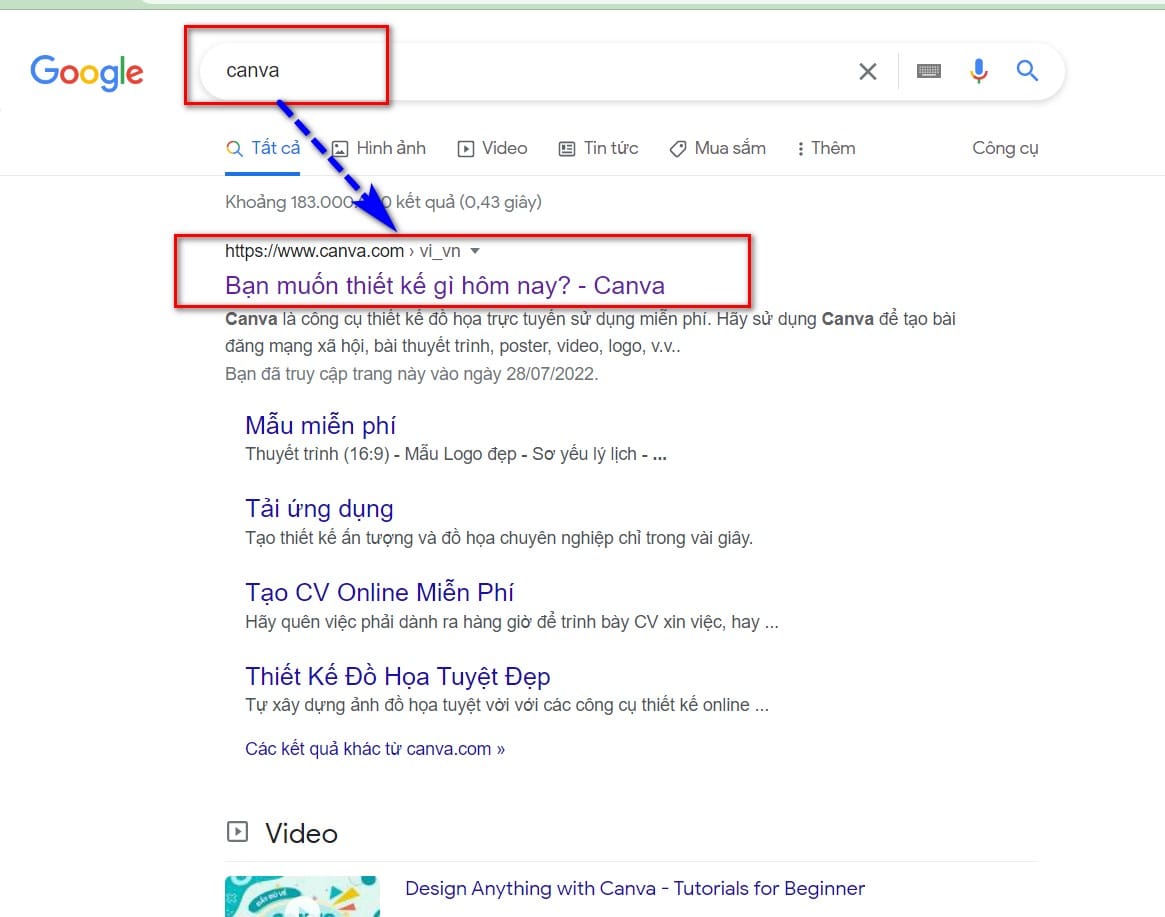
Task: Click the 'Tự xây dựng ảnh đồ họa' description
Action: 507,705
